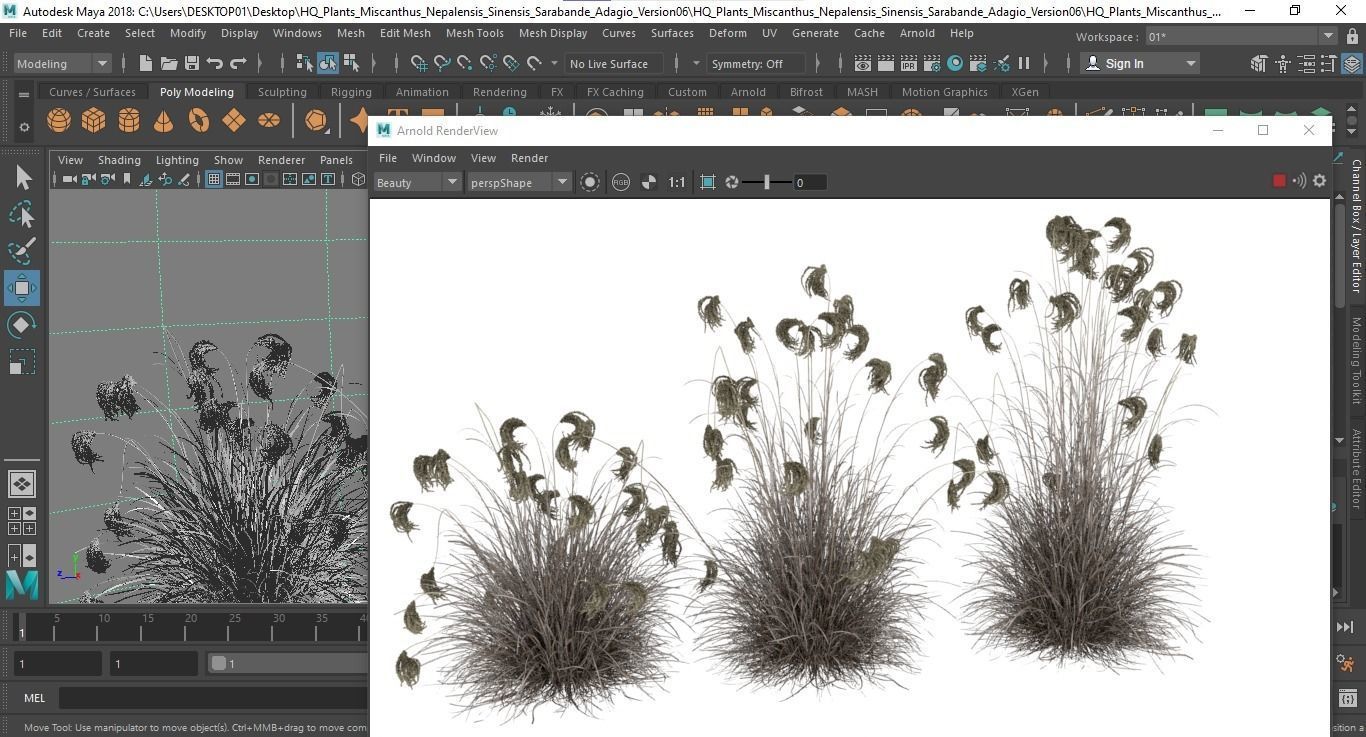The height and width of the screenshot is (737, 1366).
Task: Toggle snap to grids
Action: point(419,63)
